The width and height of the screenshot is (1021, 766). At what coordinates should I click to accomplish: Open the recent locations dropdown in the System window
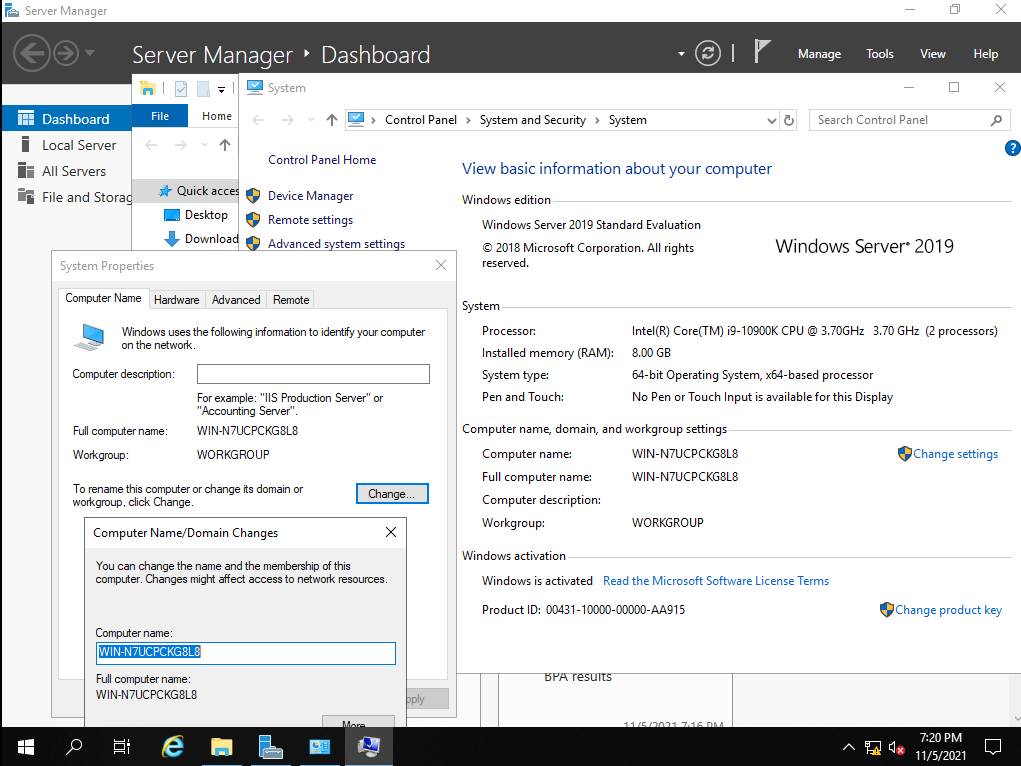(311, 120)
